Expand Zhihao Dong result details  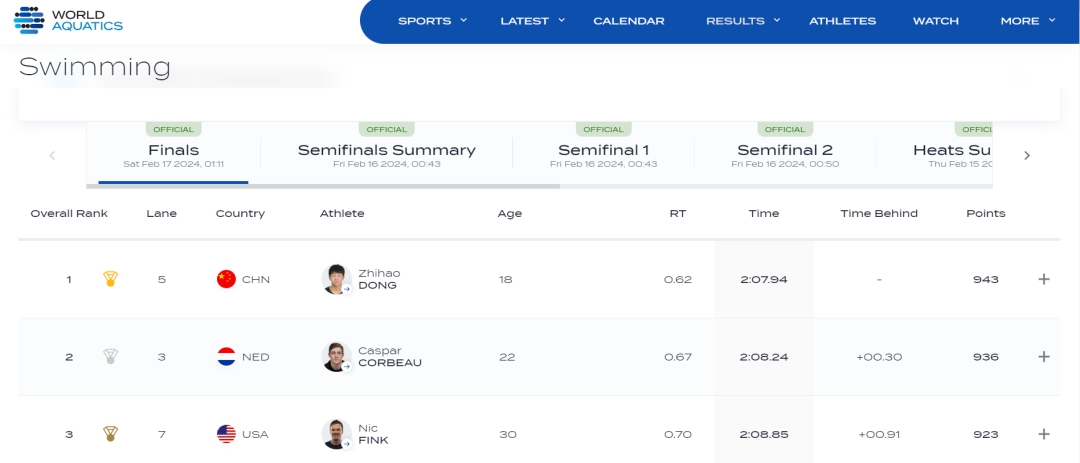click(x=1044, y=279)
